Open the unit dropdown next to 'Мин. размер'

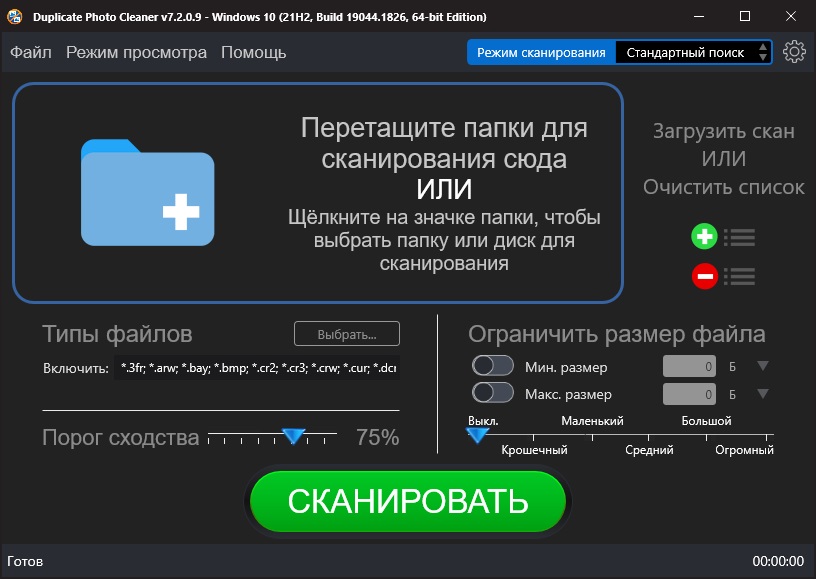pos(762,366)
